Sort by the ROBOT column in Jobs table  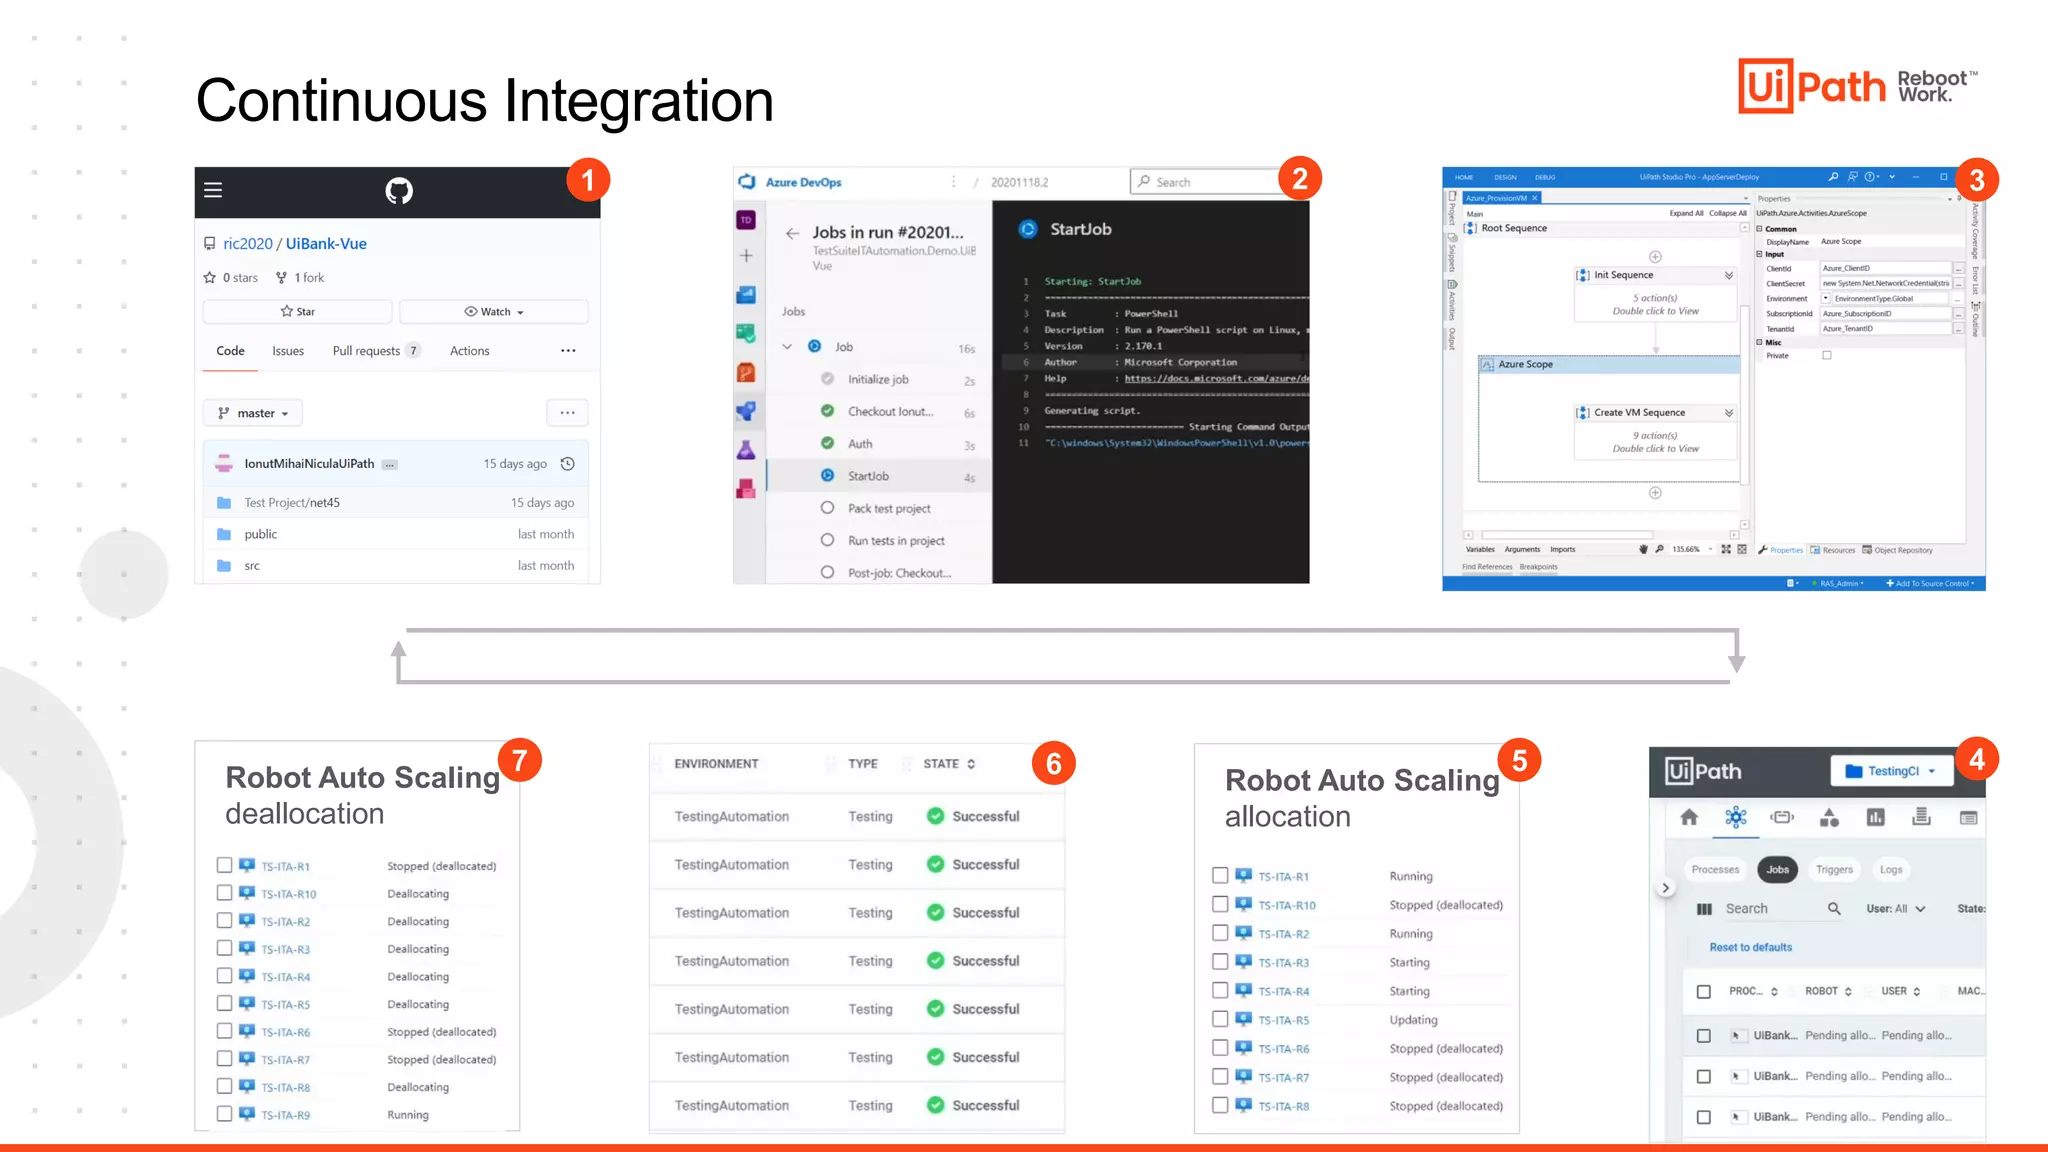tap(1828, 992)
